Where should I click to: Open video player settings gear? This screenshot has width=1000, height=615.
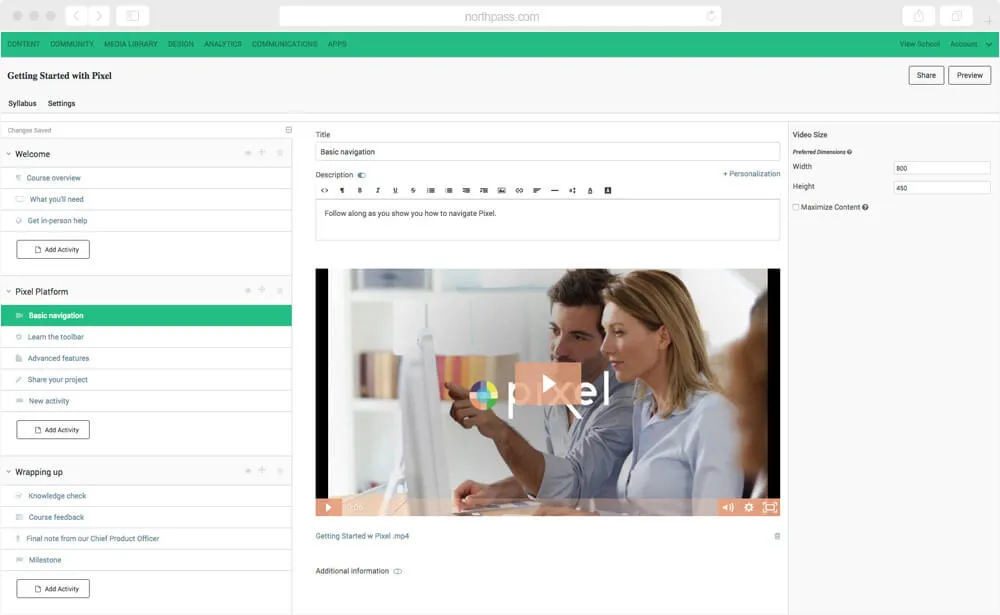pyautogui.click(x=749, y=507)
